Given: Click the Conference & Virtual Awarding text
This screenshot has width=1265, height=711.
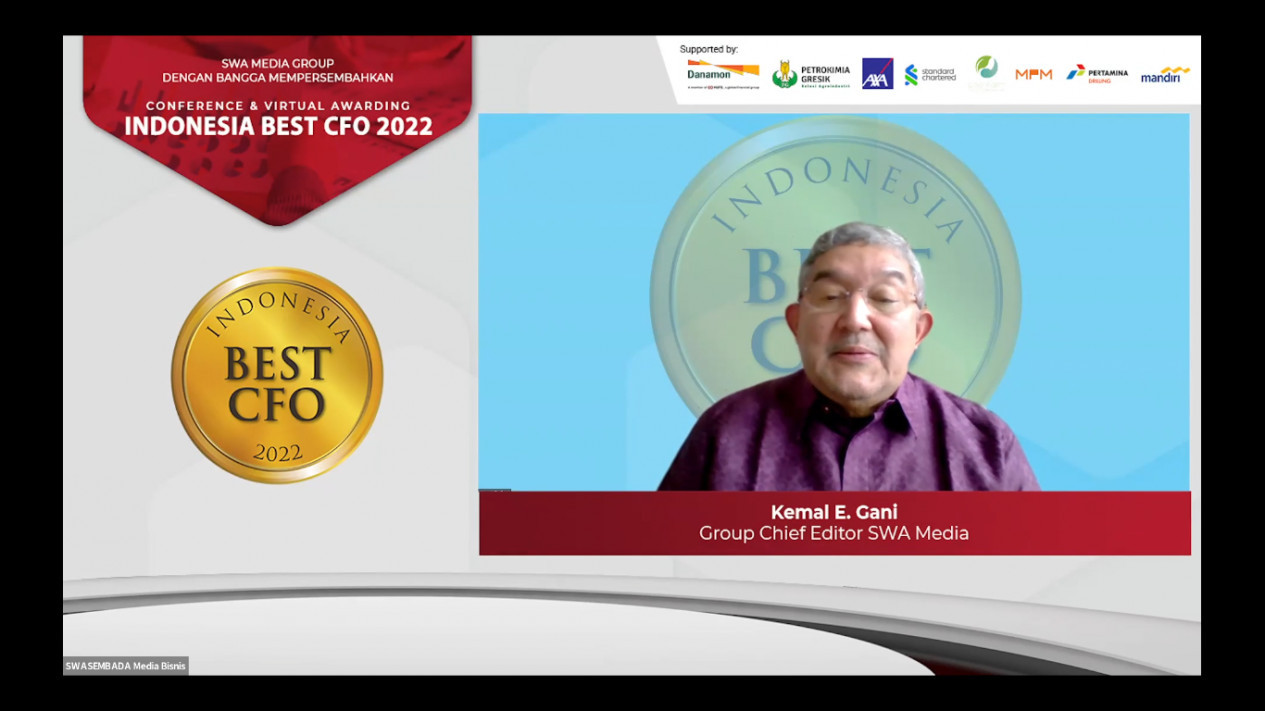Looking at the screenshot, I should click(x=278, y=105).
